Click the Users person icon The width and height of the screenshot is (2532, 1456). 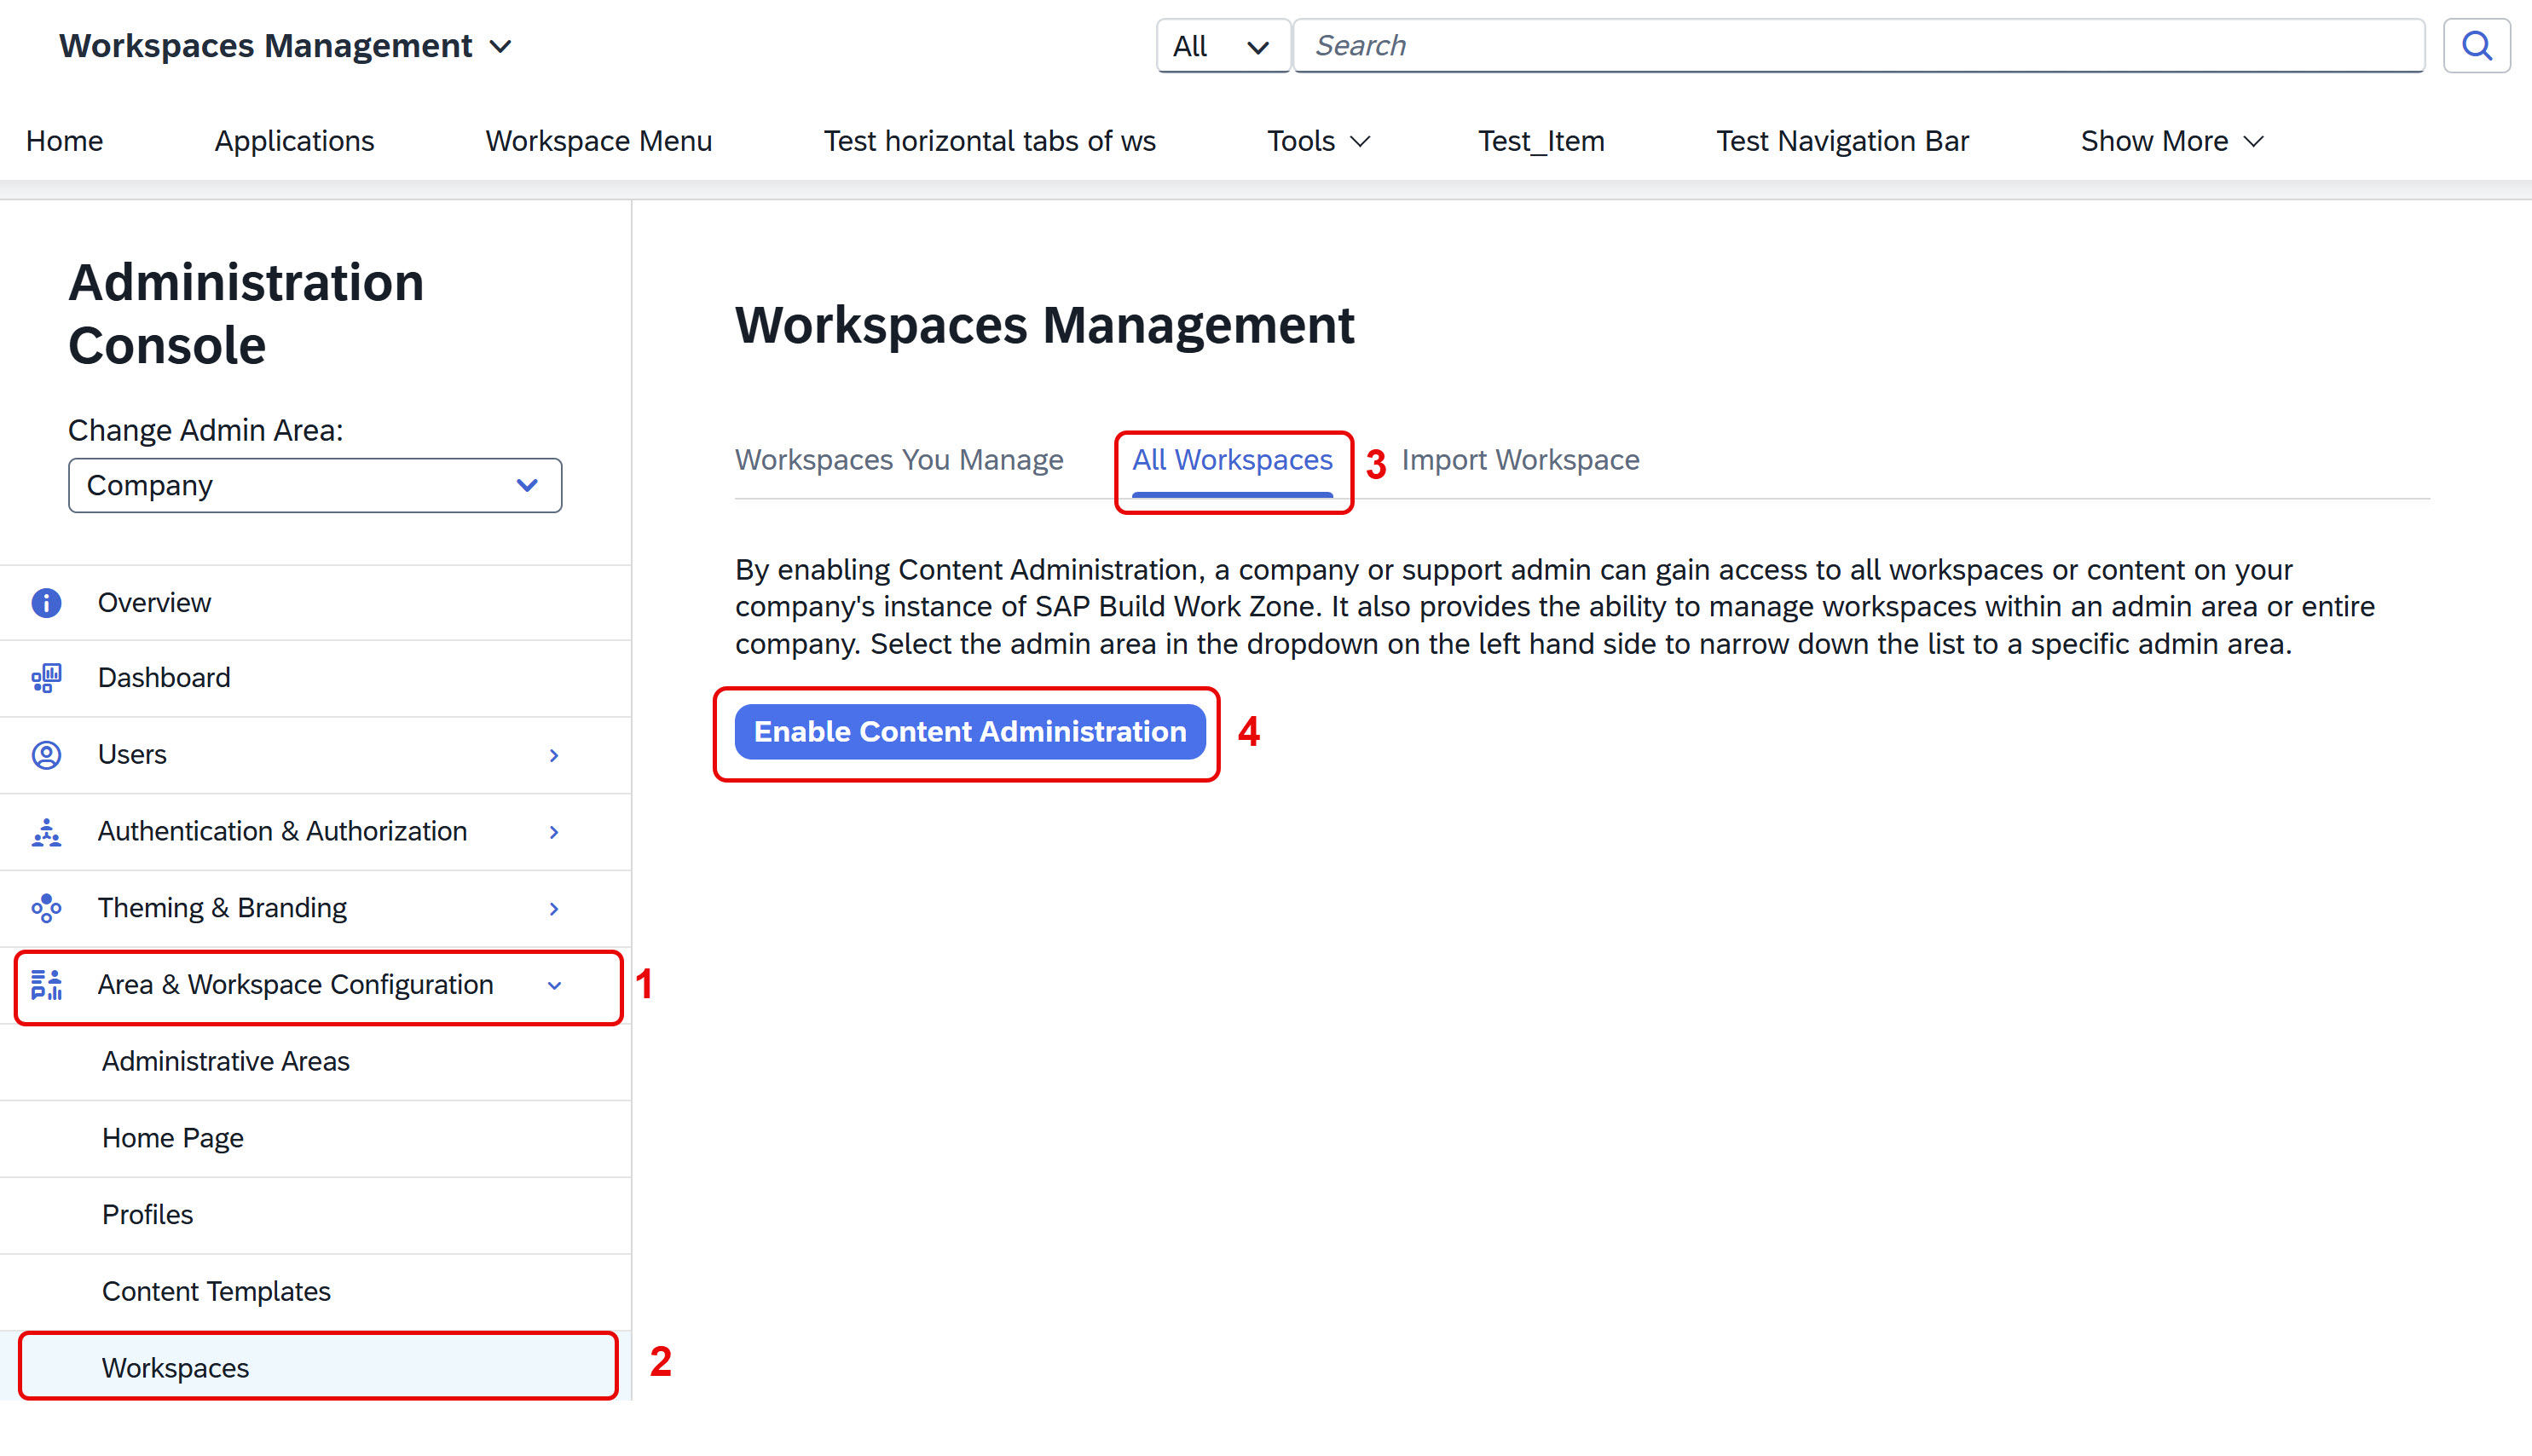coord(46,755)
